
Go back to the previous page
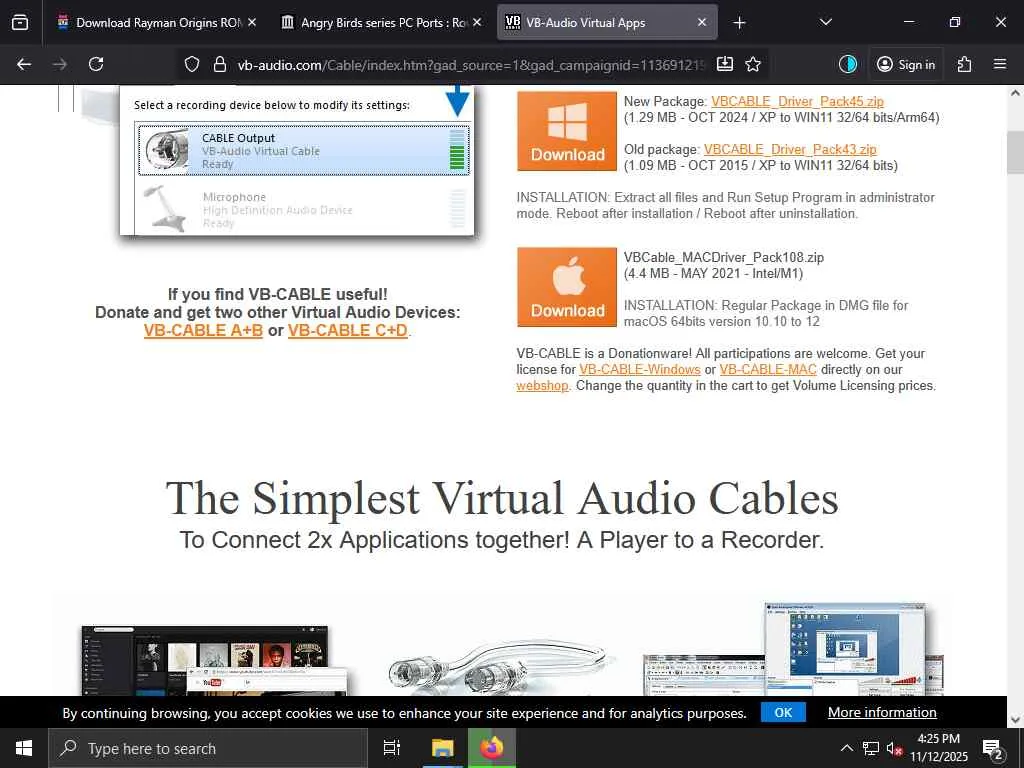coord(24,64)
